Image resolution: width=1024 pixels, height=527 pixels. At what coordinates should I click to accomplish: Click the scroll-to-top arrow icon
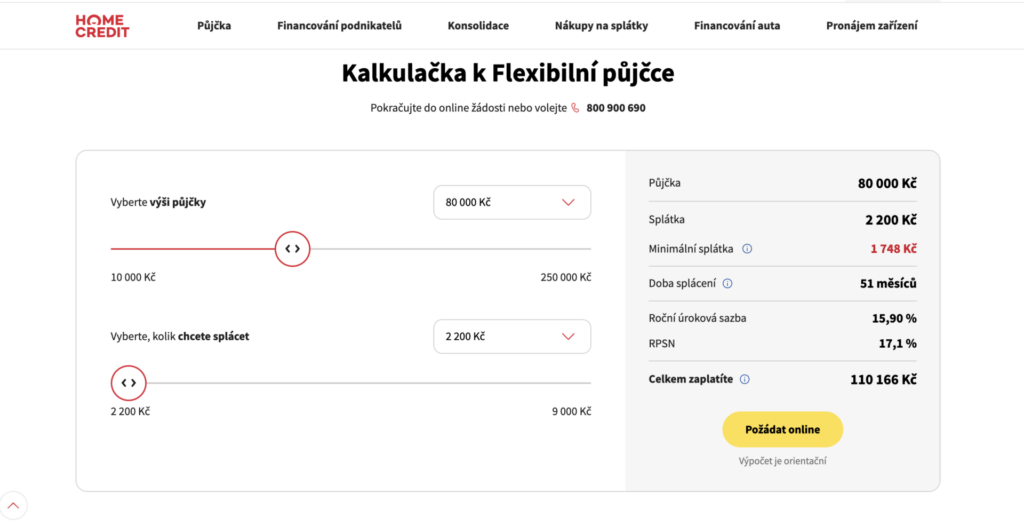(x=14, y=505)
